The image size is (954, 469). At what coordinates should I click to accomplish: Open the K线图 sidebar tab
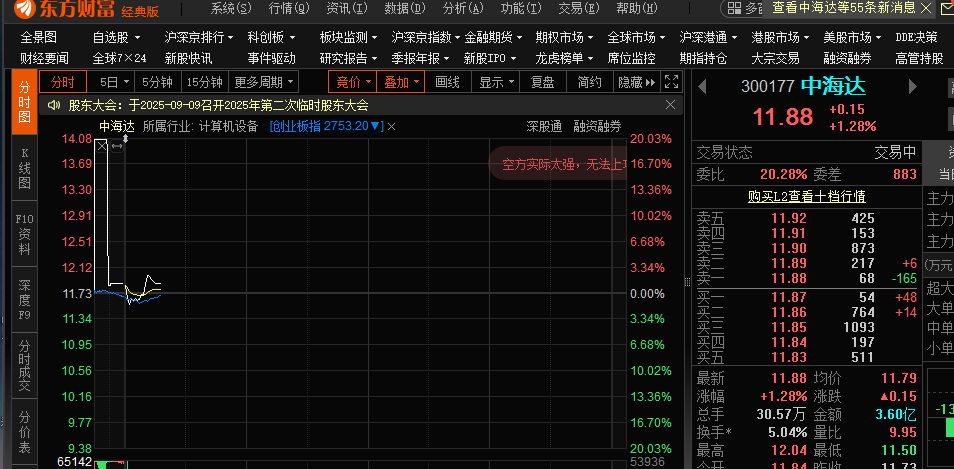tap(24, 168)
